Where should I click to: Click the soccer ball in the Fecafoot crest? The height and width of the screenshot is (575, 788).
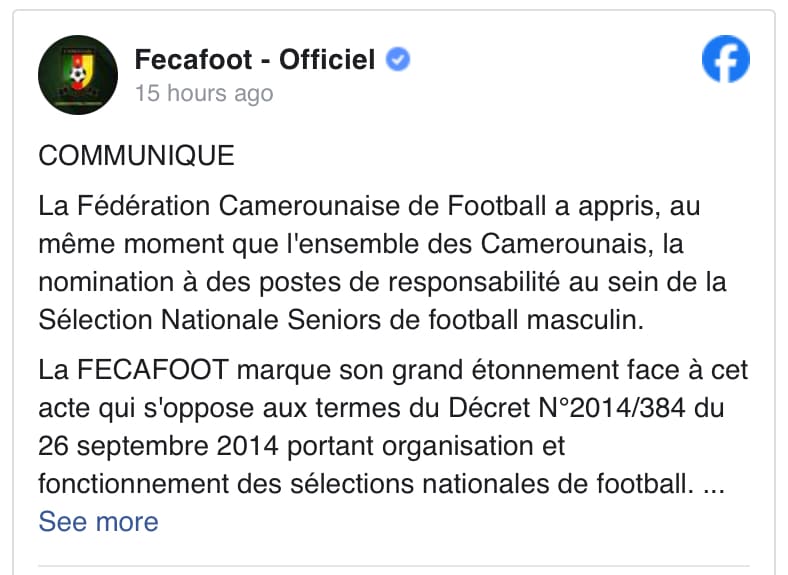77,75
